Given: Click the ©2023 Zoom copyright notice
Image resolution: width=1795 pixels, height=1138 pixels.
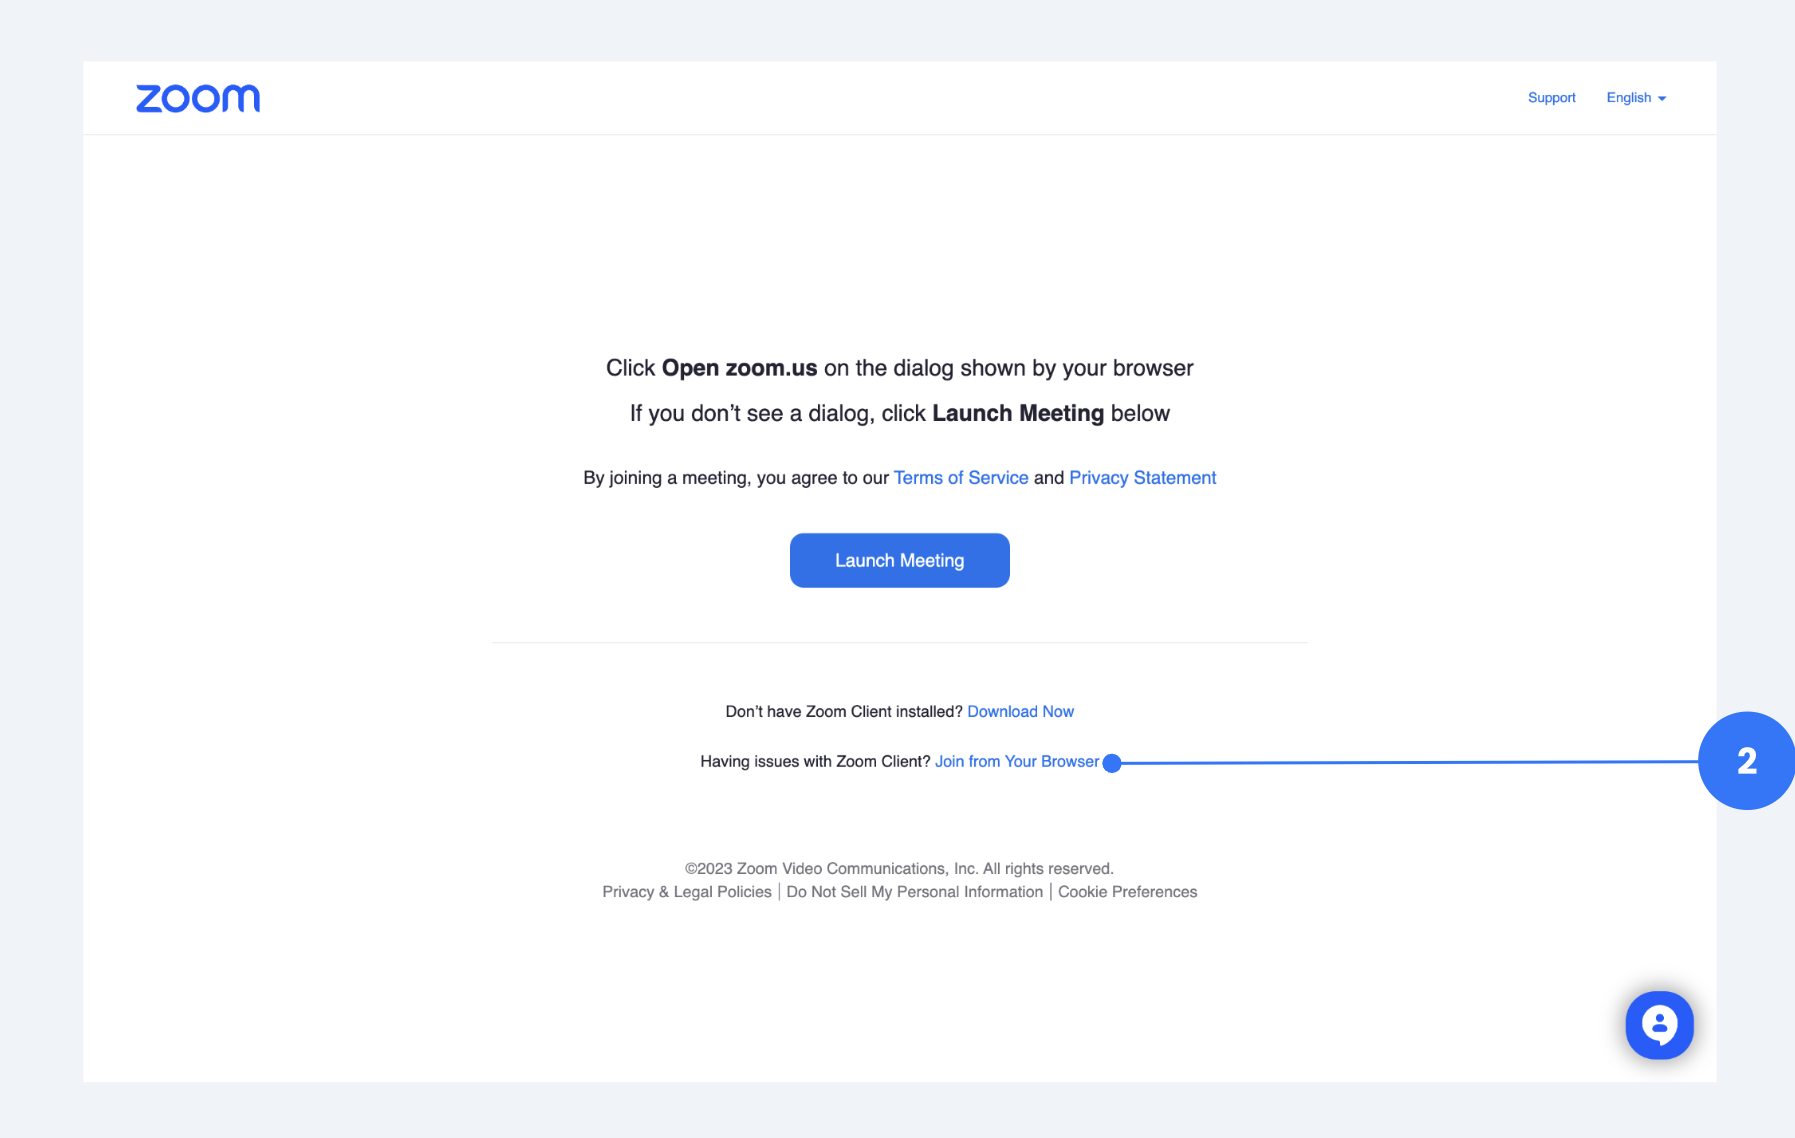Looking at the screenshot, I should (899, 869).
